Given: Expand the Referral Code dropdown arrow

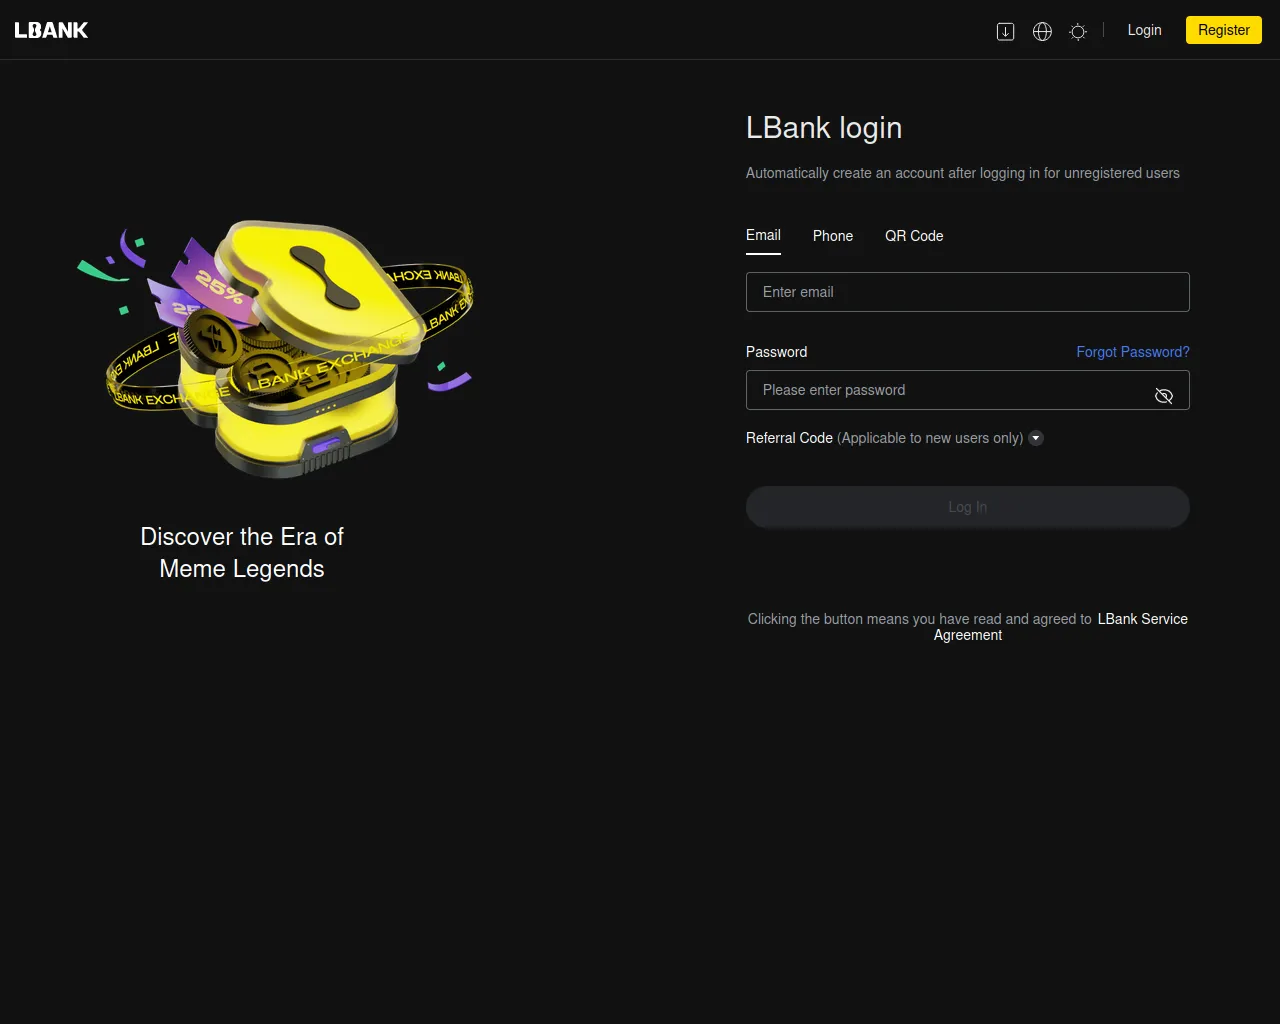Looking at the screenshot, I should click(1036, 438).
